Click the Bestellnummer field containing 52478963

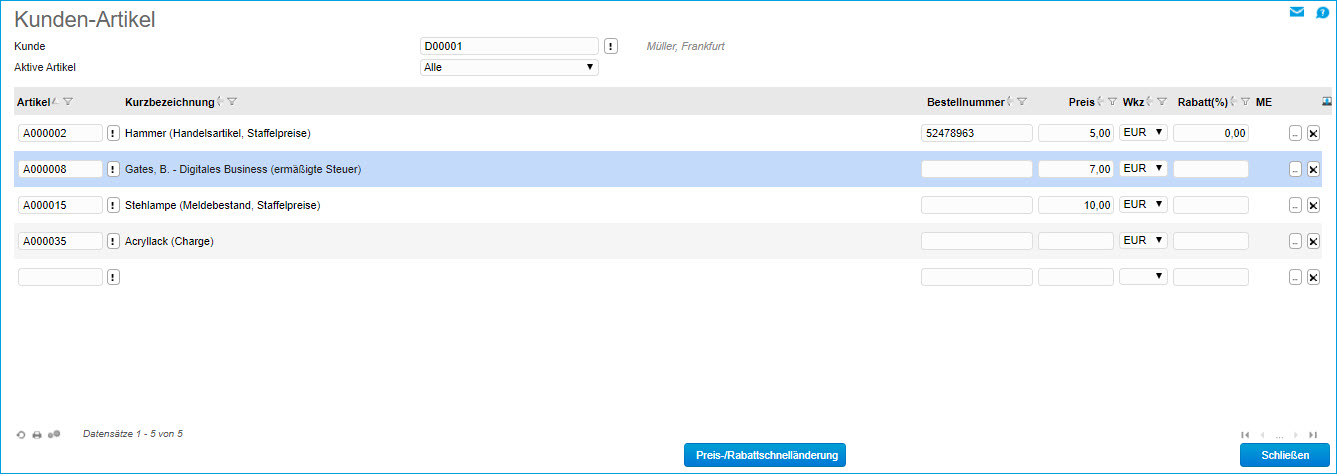976,133
